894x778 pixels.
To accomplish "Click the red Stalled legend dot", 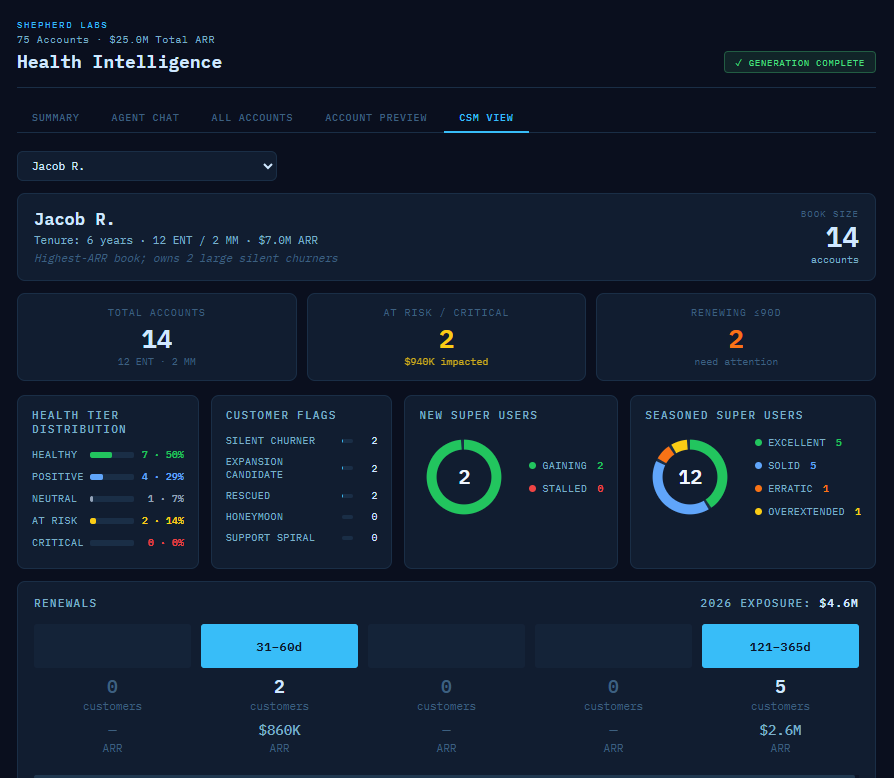I will point(533,488).
